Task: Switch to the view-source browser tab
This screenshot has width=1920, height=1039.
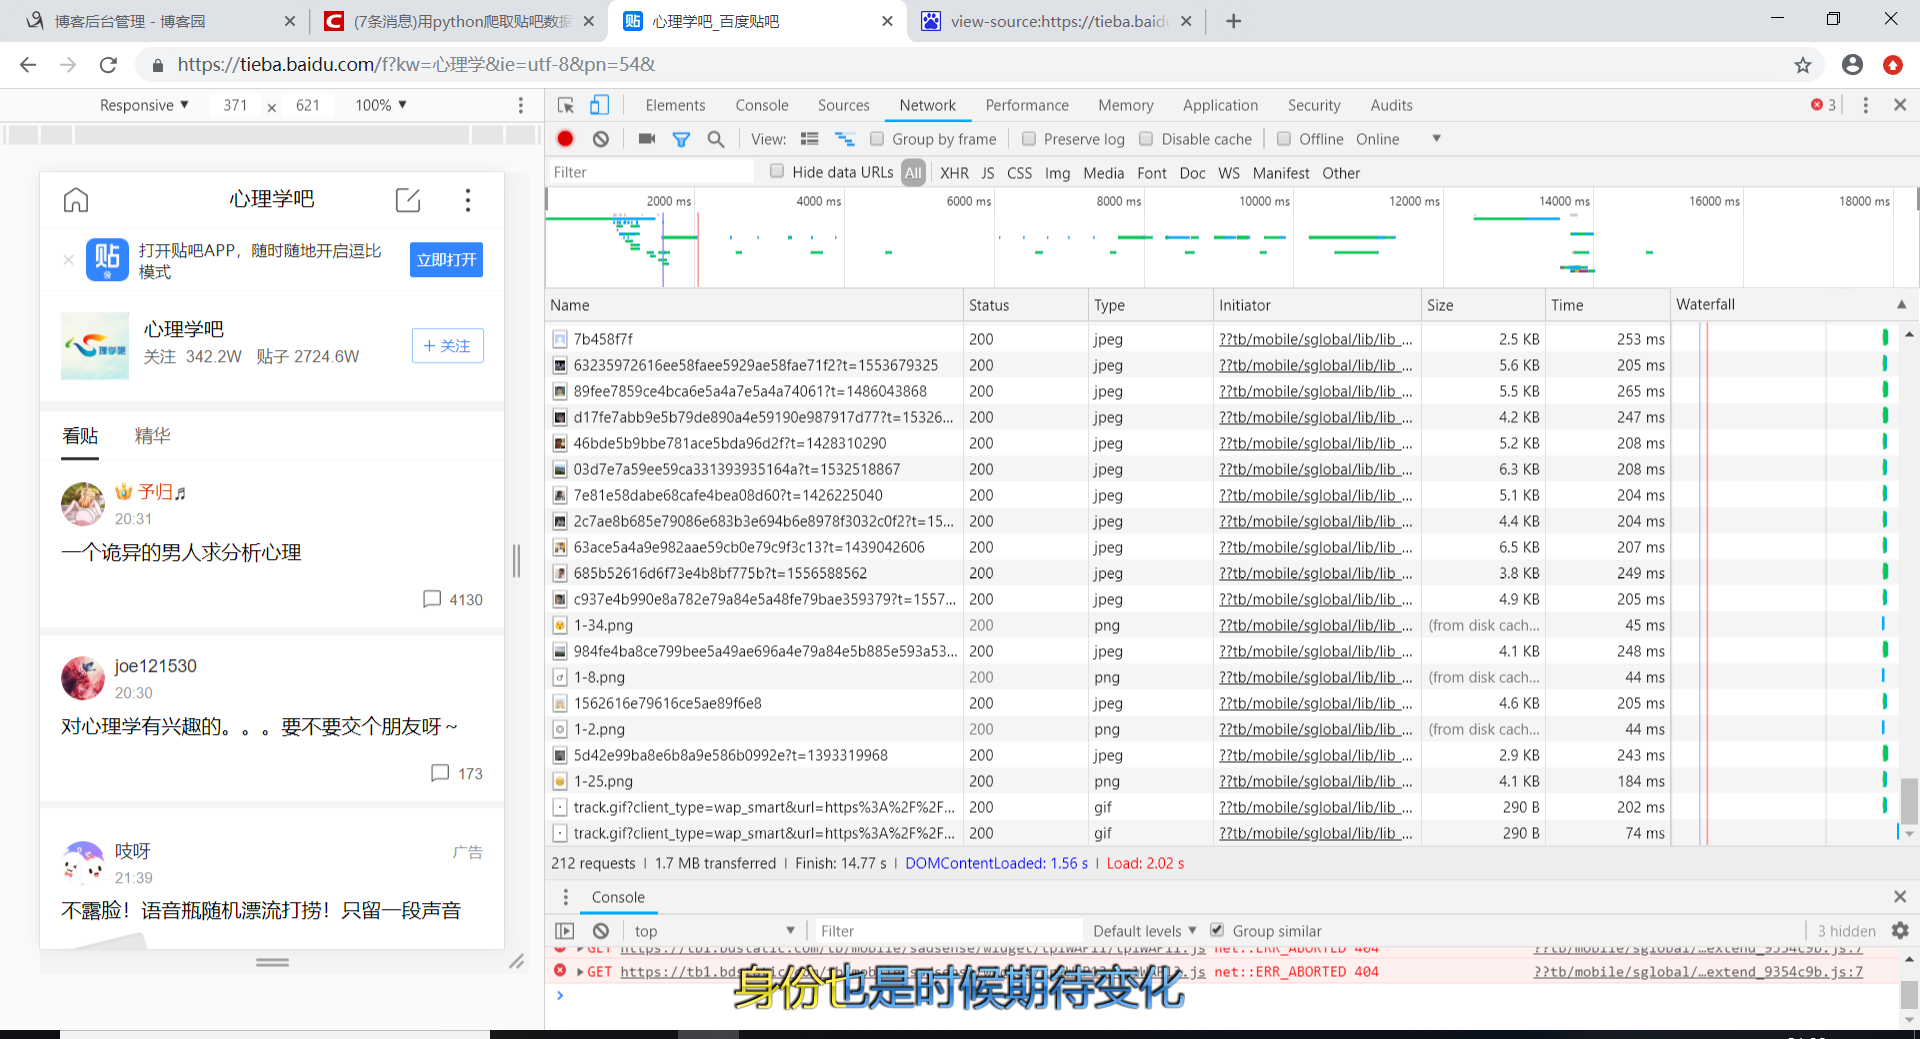Action: [x=1056, y=21]
